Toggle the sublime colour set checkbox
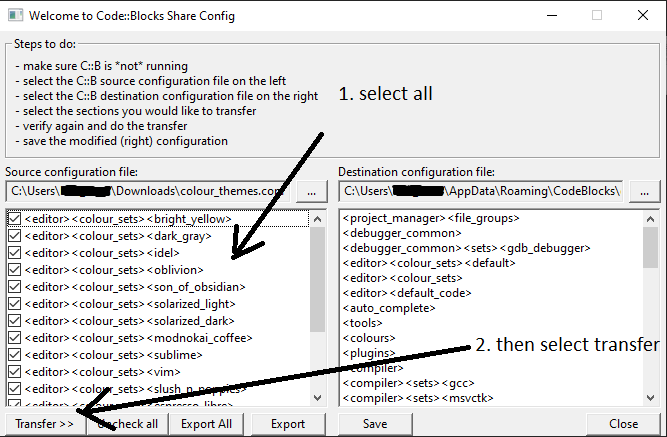The image size is (667, 437). coord(14,355)
